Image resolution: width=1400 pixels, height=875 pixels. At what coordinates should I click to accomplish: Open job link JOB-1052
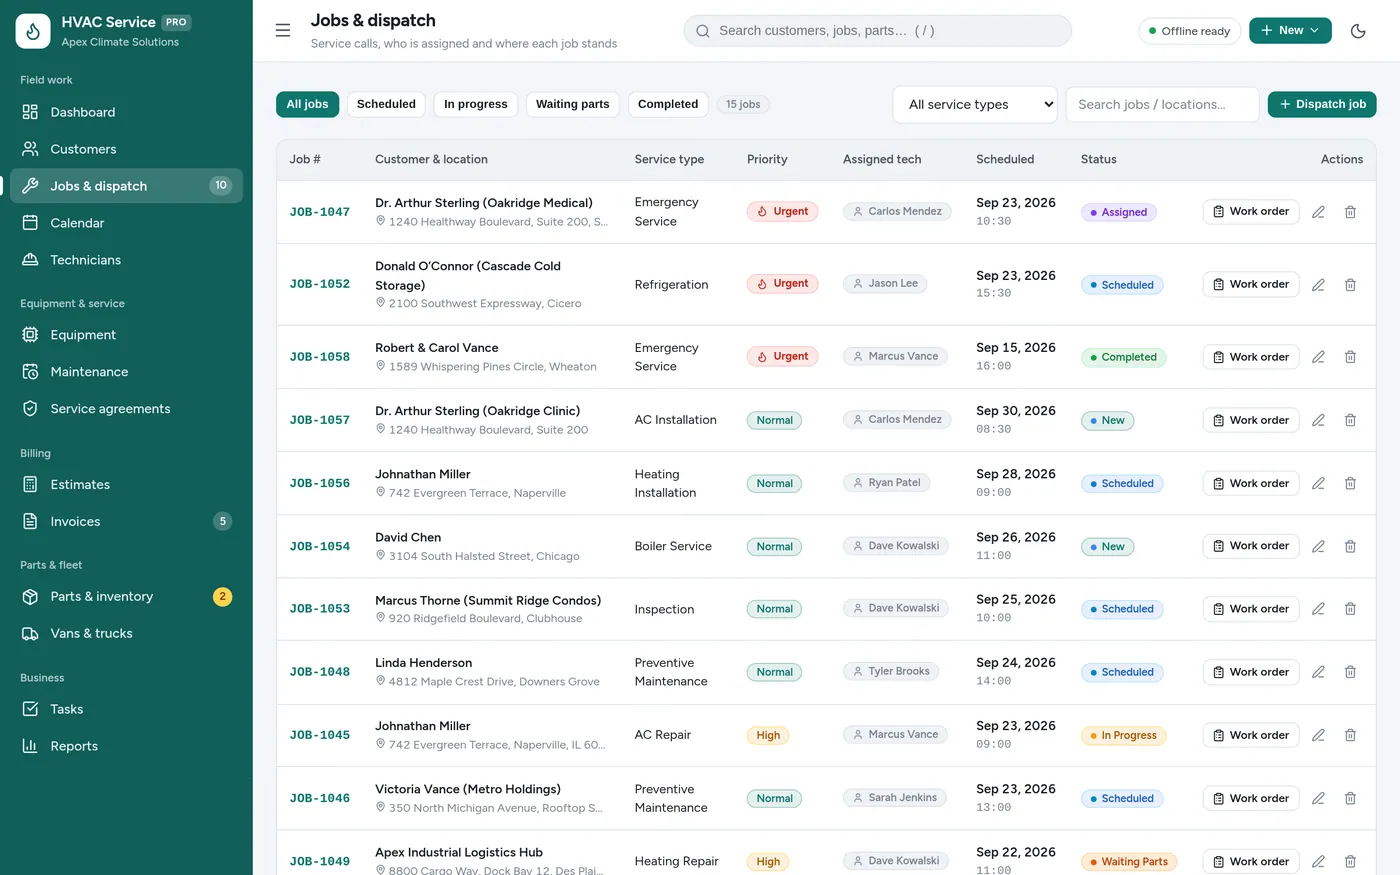320,284
